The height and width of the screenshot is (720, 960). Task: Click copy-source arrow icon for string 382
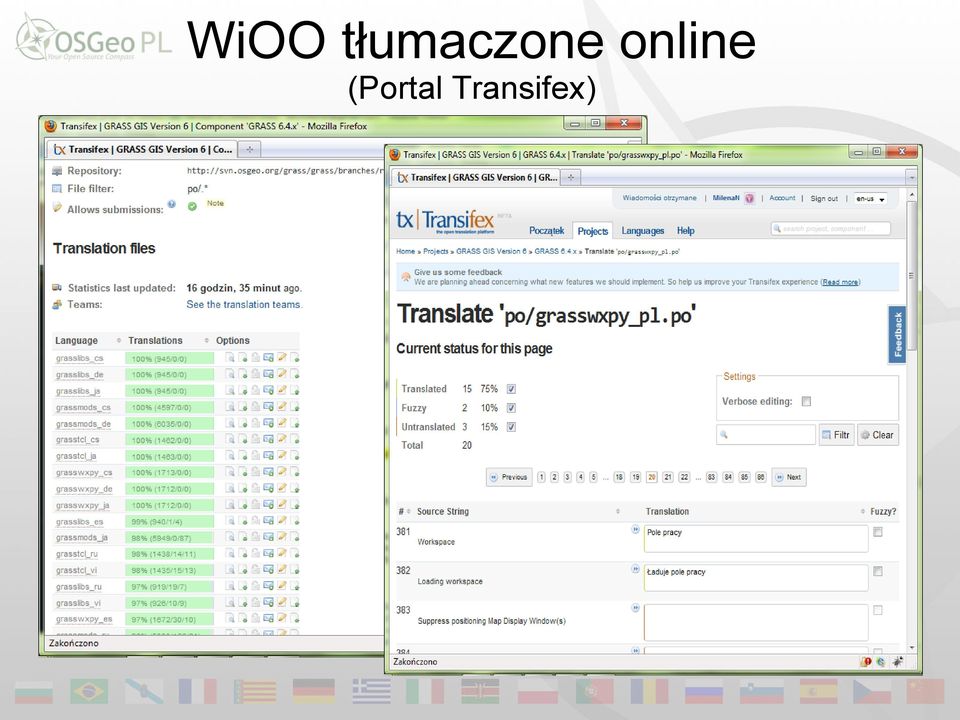coord(635,569)
